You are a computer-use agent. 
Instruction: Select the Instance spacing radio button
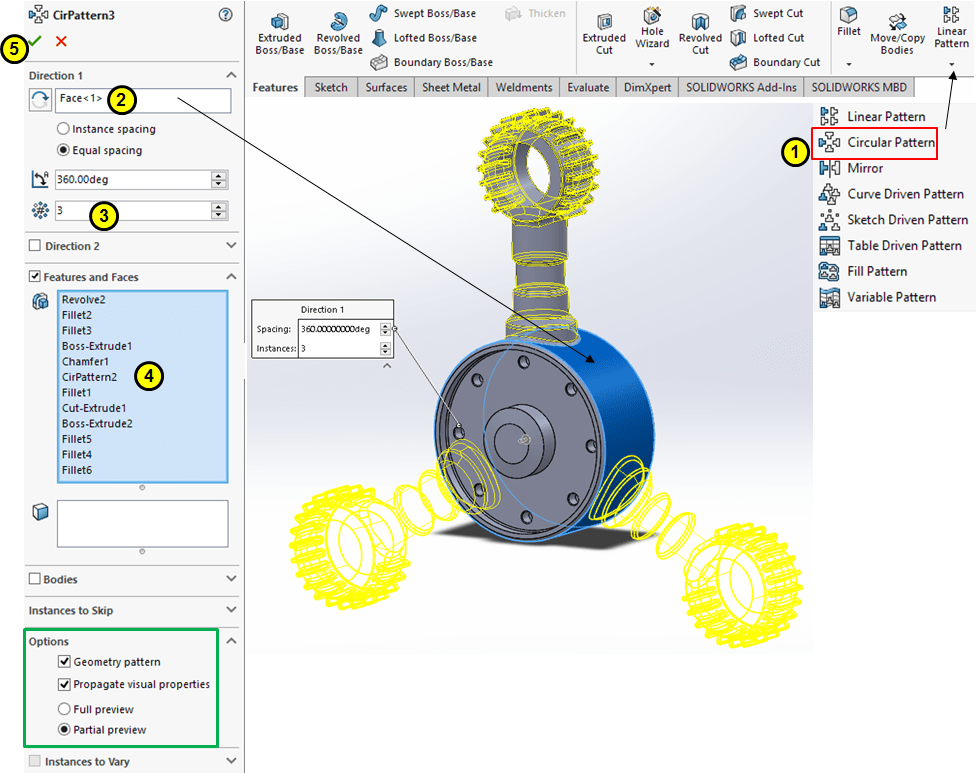64,129
